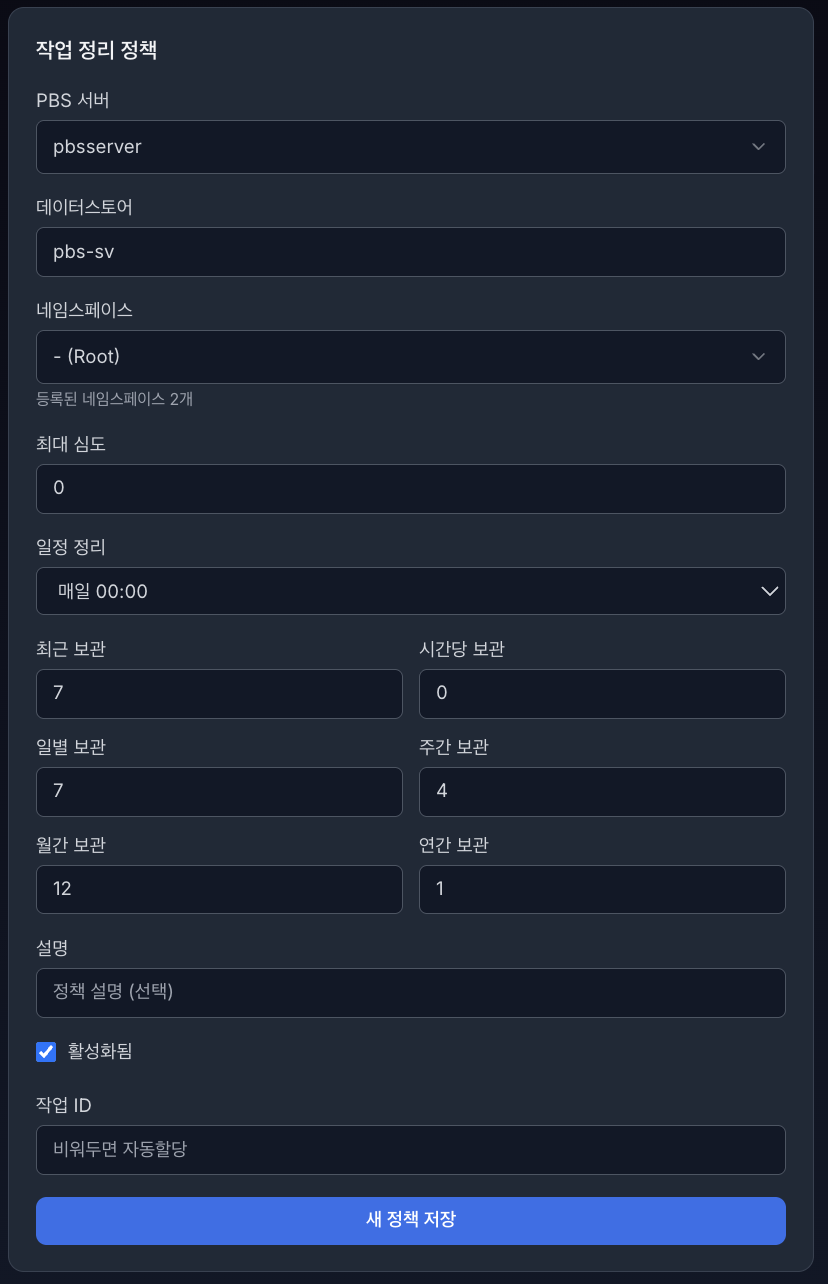Click the 일별 보관 field
Viewport: 828px width, 1284px height.
[x=219, y=791]
